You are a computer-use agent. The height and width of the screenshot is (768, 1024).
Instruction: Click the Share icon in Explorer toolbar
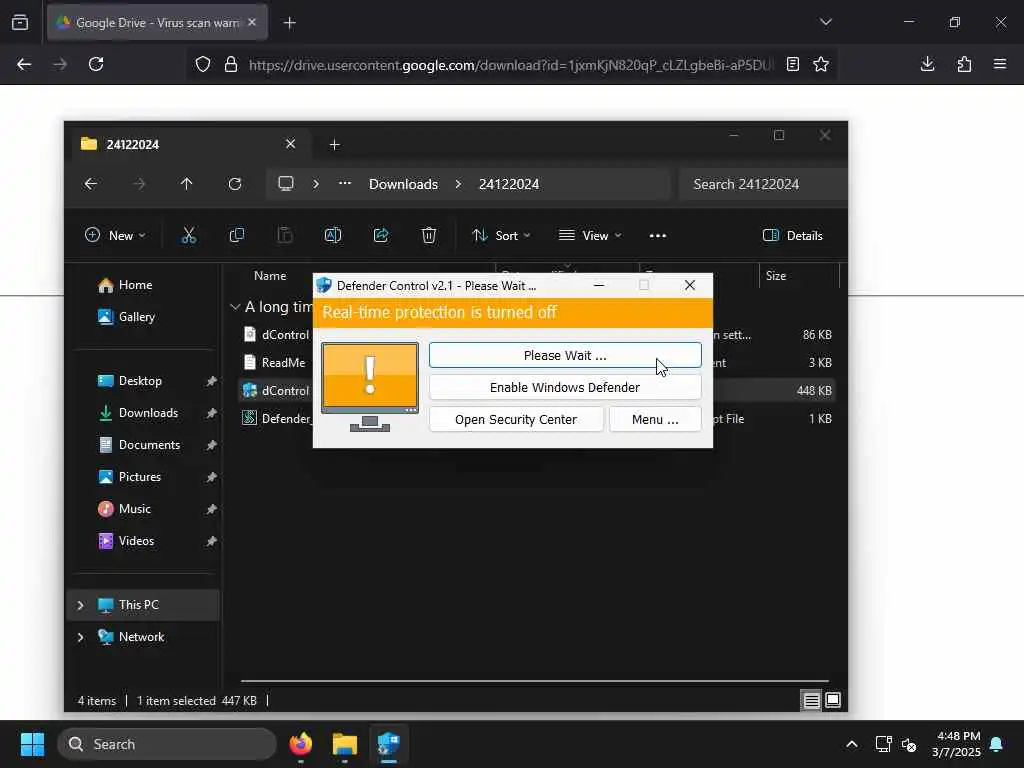(381, 236)
